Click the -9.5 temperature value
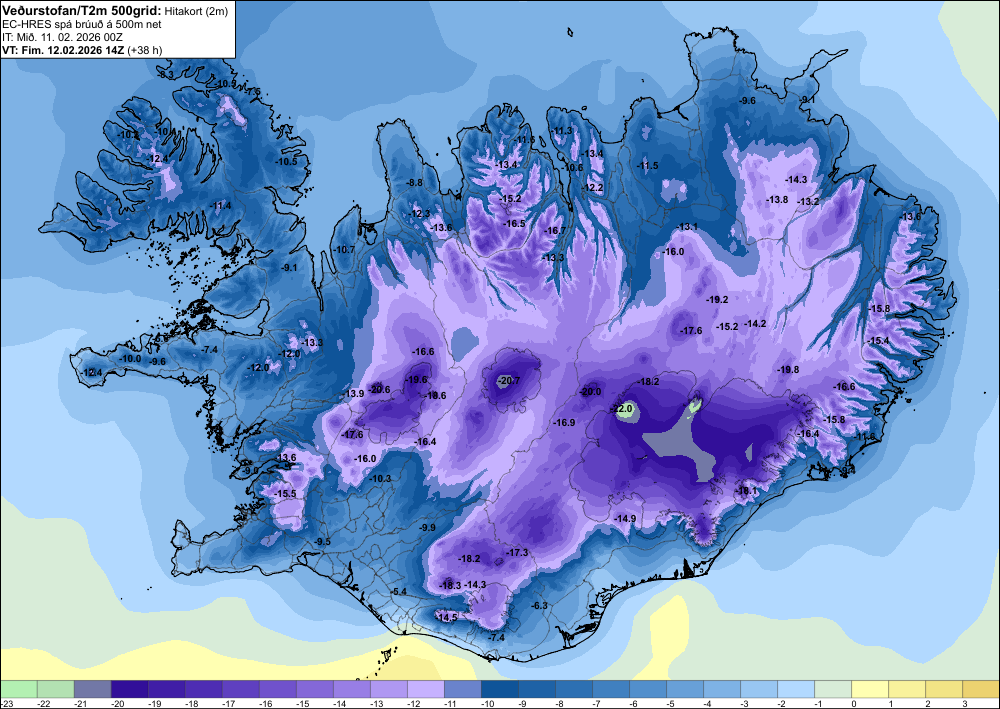Screen dimensions: 1000x709 coord(323,542)
